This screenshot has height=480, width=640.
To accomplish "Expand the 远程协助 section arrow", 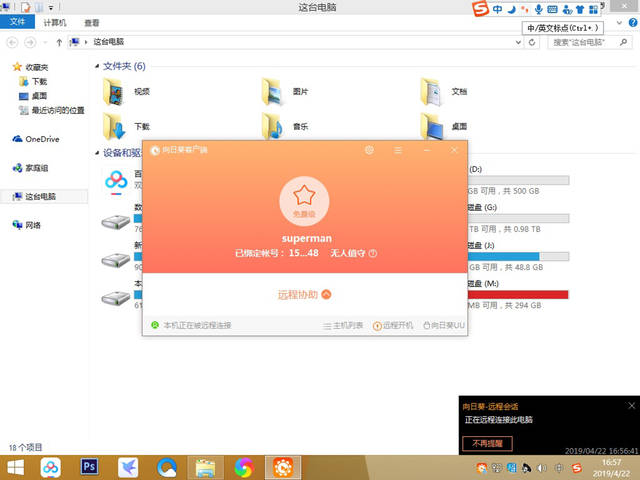I will pos(326,294).
